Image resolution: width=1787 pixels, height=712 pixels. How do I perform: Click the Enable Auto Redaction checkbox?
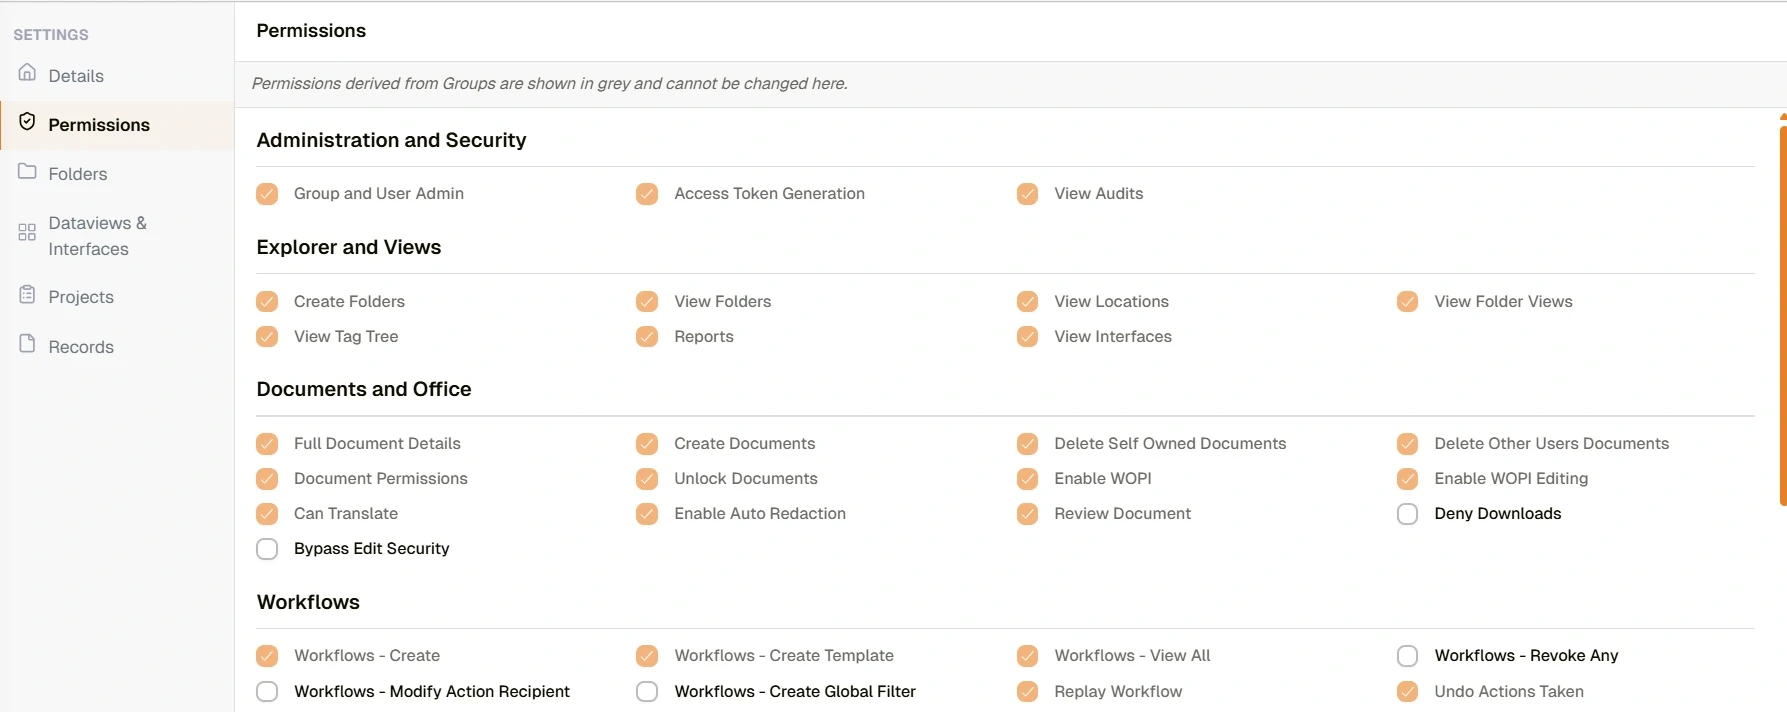click(x=647, y=514)
